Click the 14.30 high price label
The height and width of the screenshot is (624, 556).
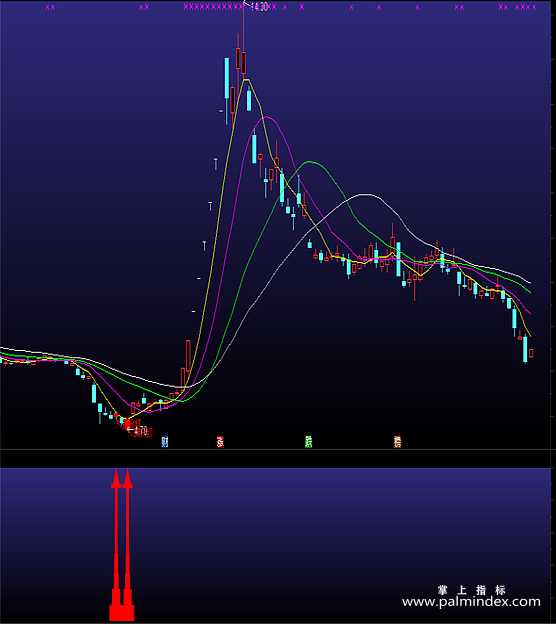click(x=259, y=8)
